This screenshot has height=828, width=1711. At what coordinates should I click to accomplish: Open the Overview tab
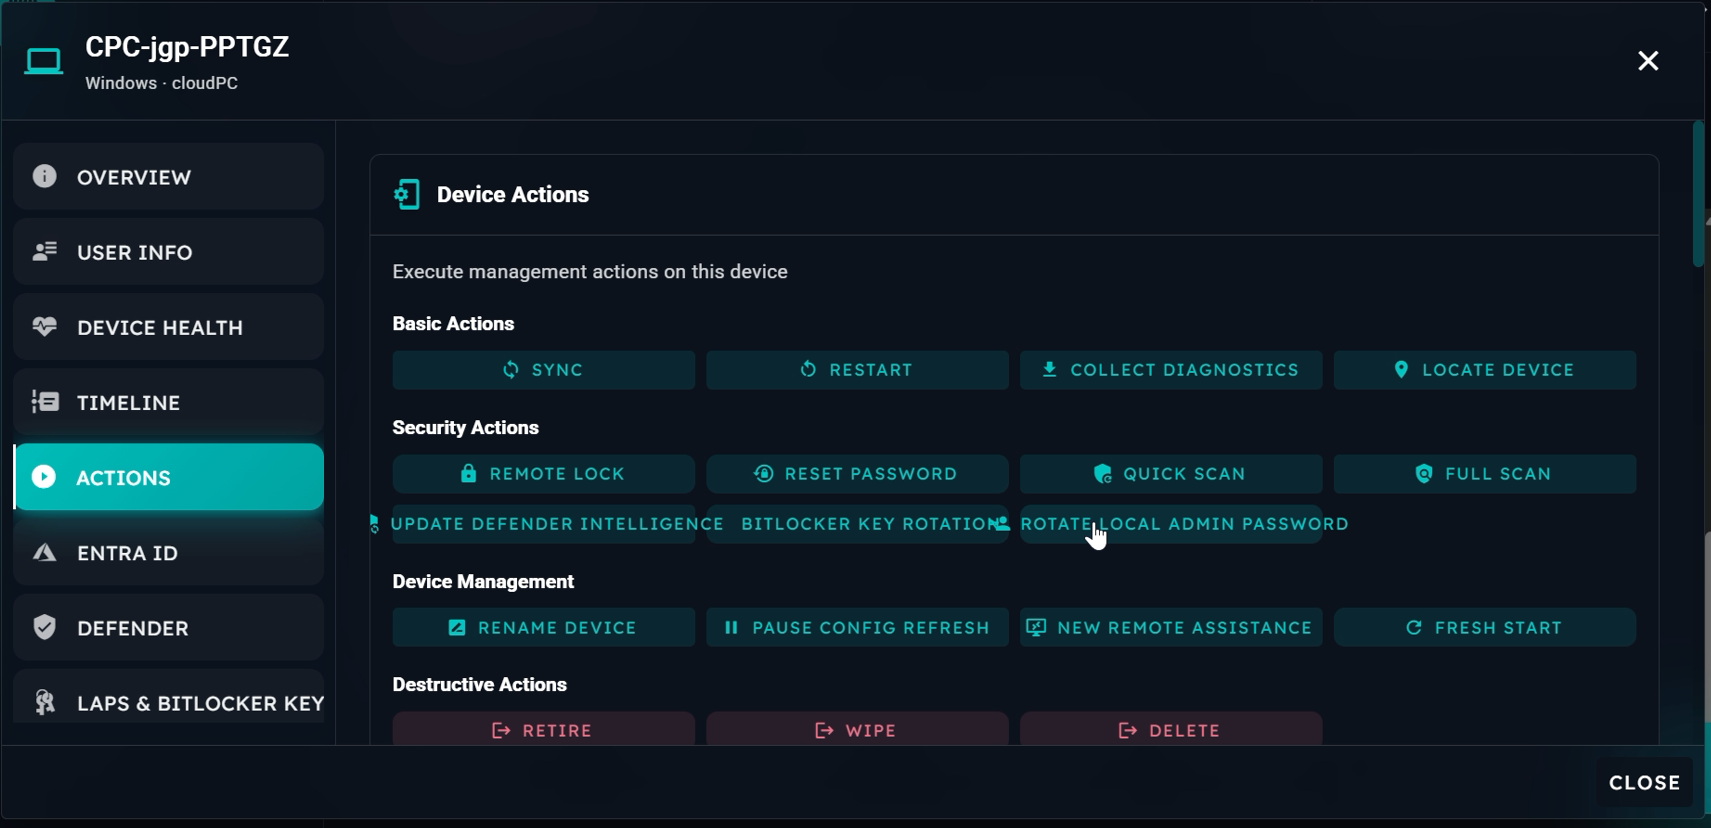[x=168, y=177]
